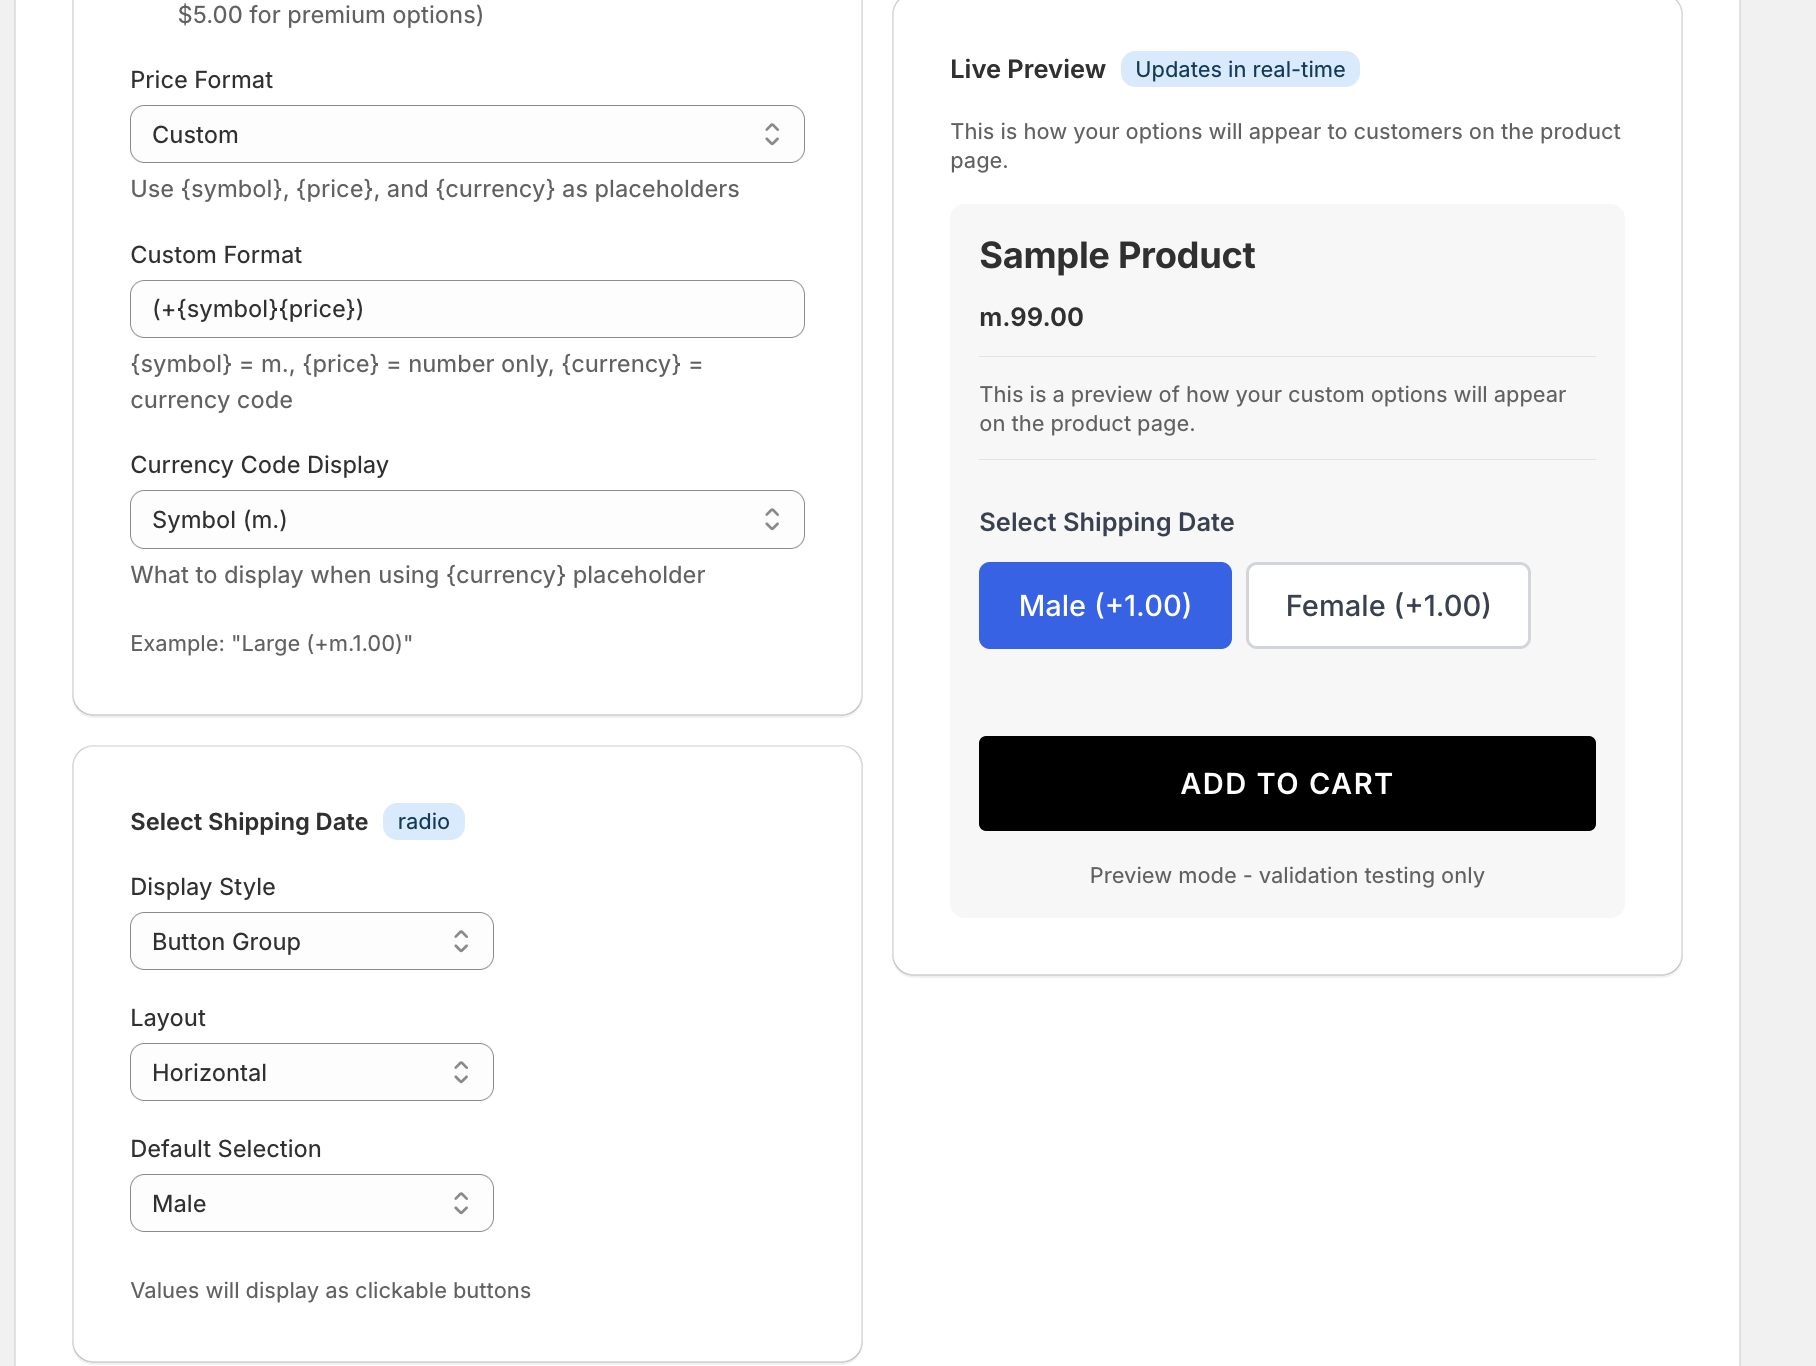Open the Currency Code Display dropdown
The width and height of the screenshot is (1816, 1366).
(467, 519)
